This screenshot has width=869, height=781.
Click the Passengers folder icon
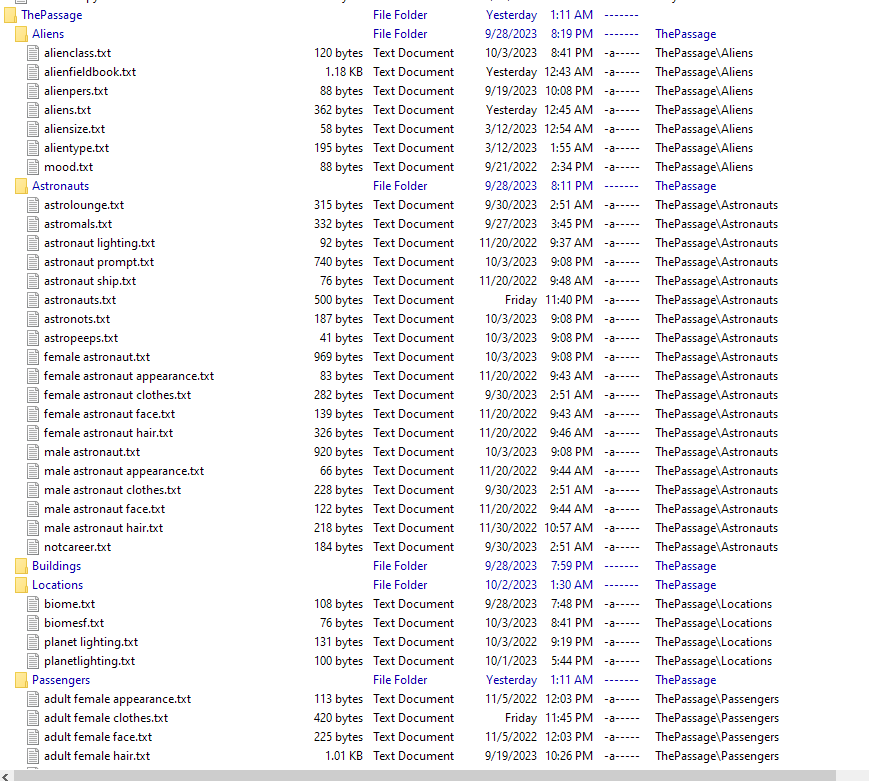point(21,679)
